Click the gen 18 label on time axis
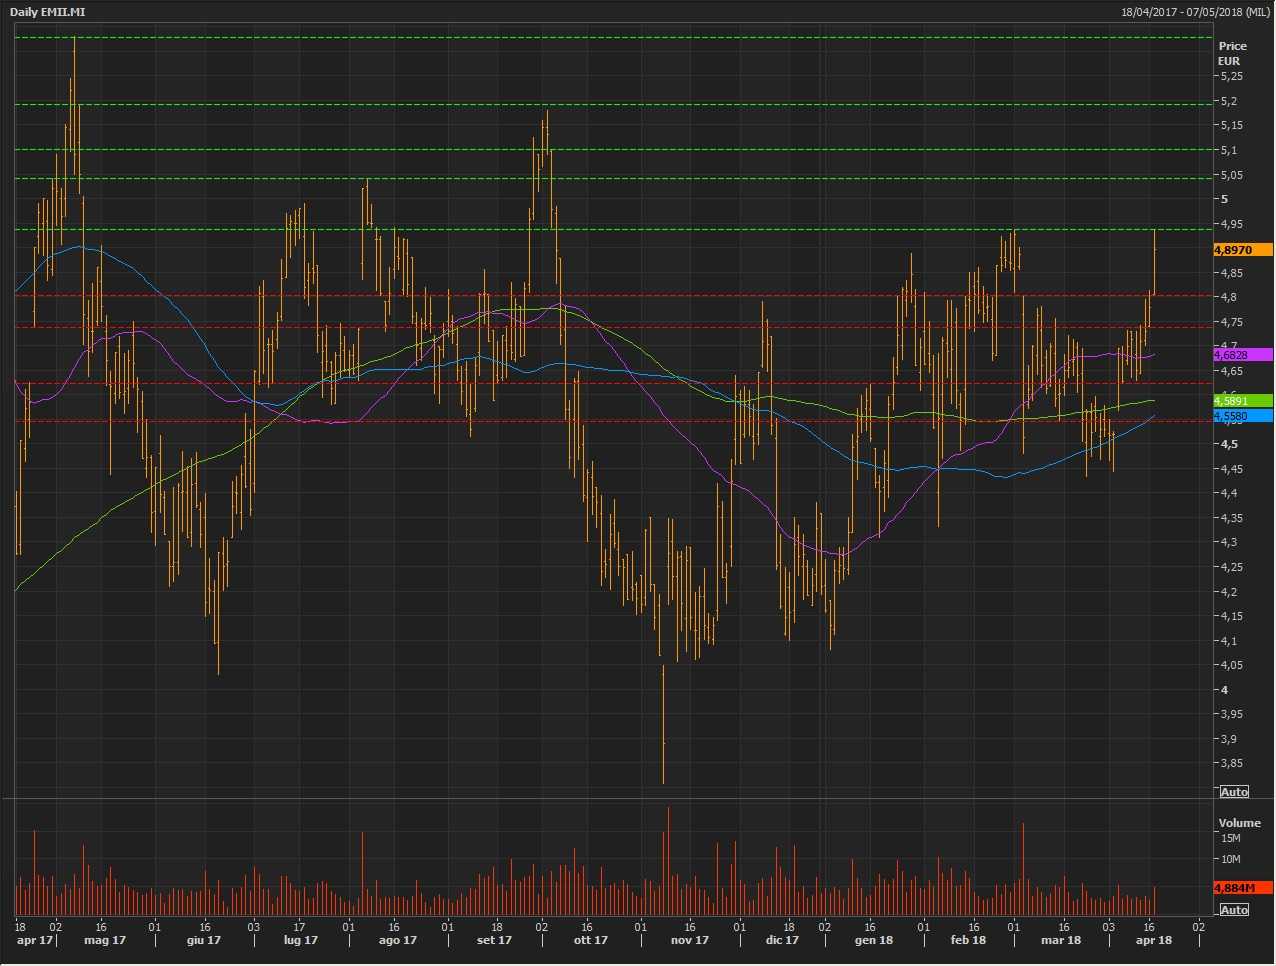 click(x=873, y=940)
